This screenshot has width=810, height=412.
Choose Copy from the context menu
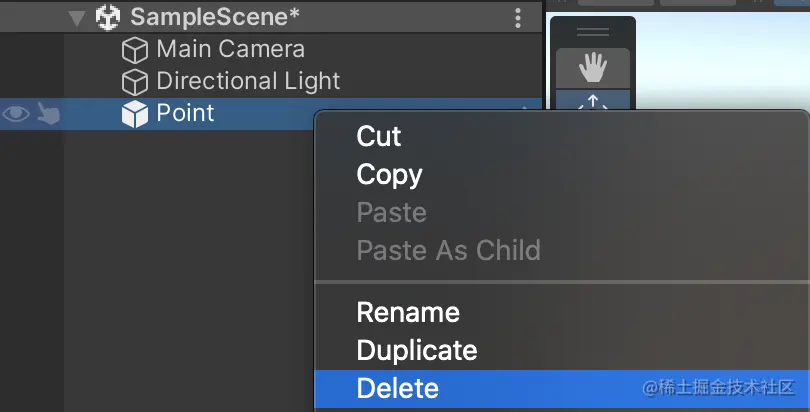click(389, 175)
